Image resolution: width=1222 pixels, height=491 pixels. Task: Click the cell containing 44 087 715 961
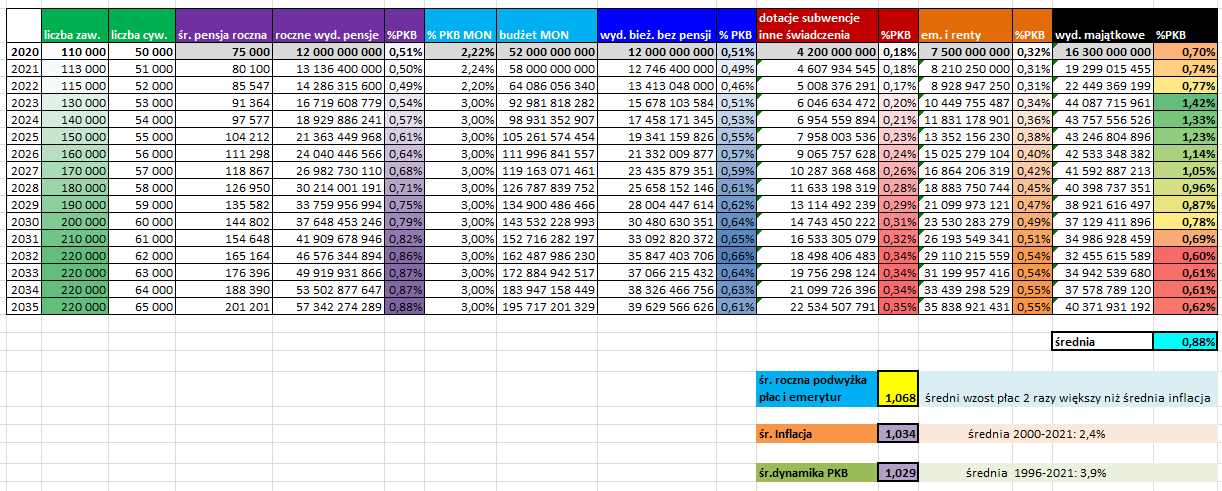coord(1102,101)
